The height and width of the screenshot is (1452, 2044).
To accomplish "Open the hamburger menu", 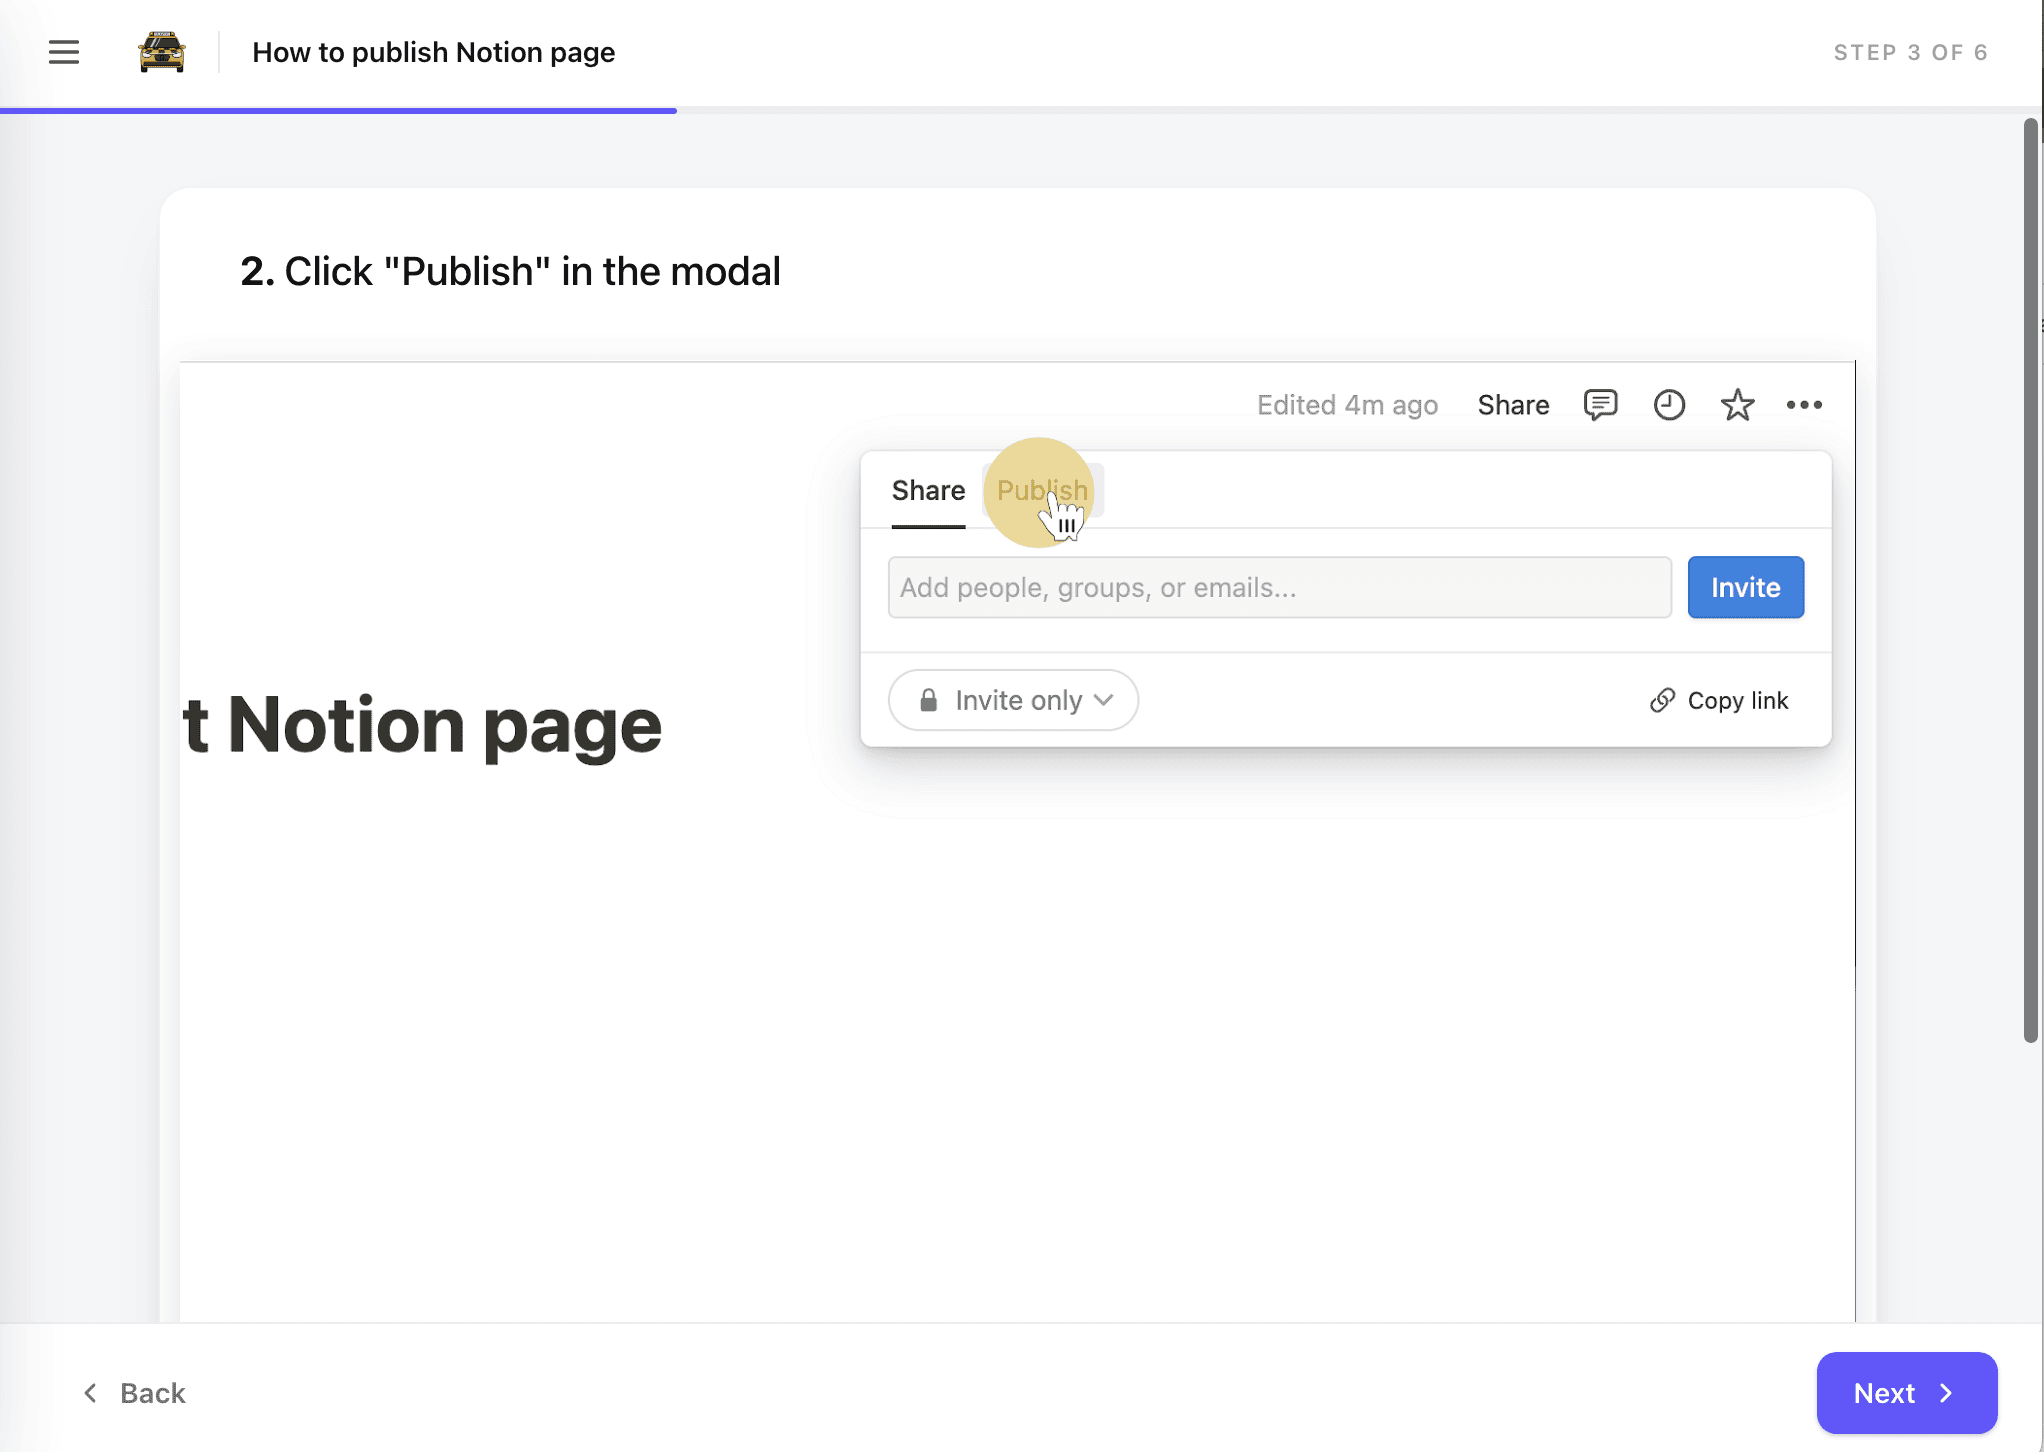I will (x=64, y=52).
